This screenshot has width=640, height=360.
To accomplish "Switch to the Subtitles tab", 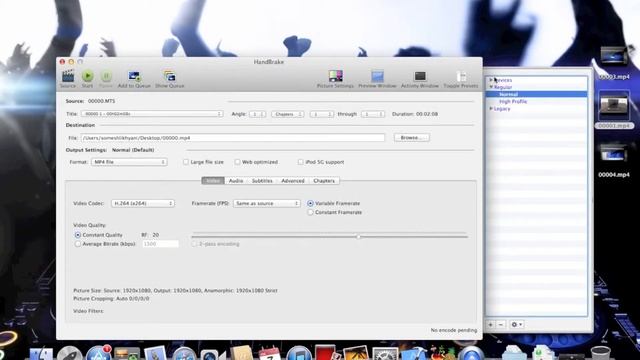I will point(262,181).
